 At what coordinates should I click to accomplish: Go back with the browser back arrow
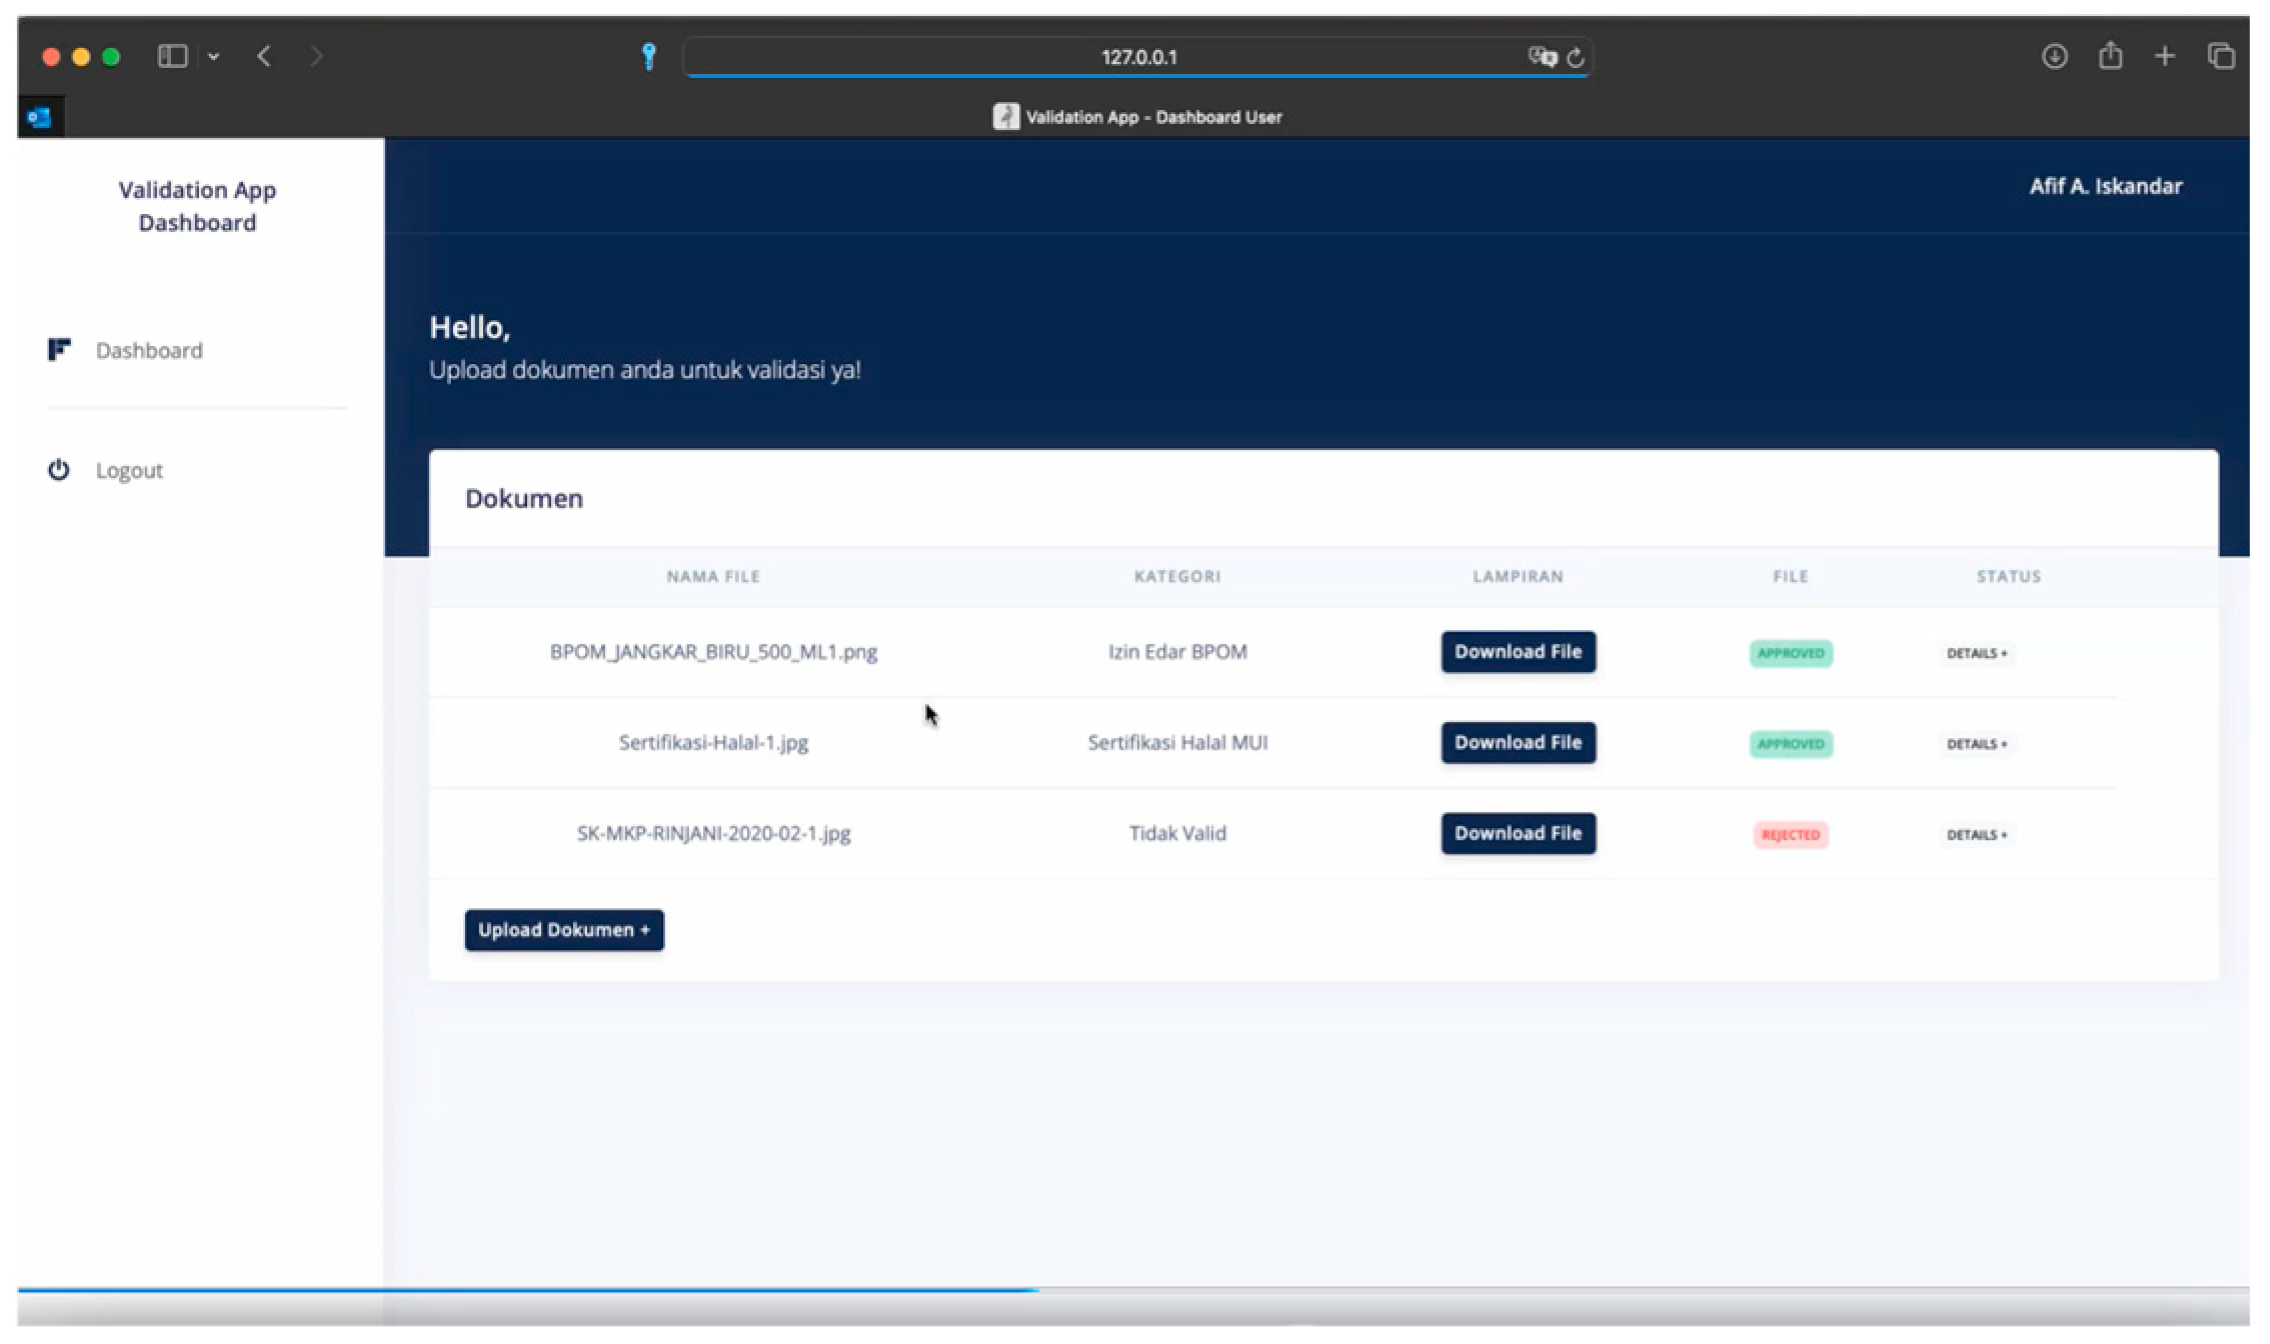pos(264,57)
